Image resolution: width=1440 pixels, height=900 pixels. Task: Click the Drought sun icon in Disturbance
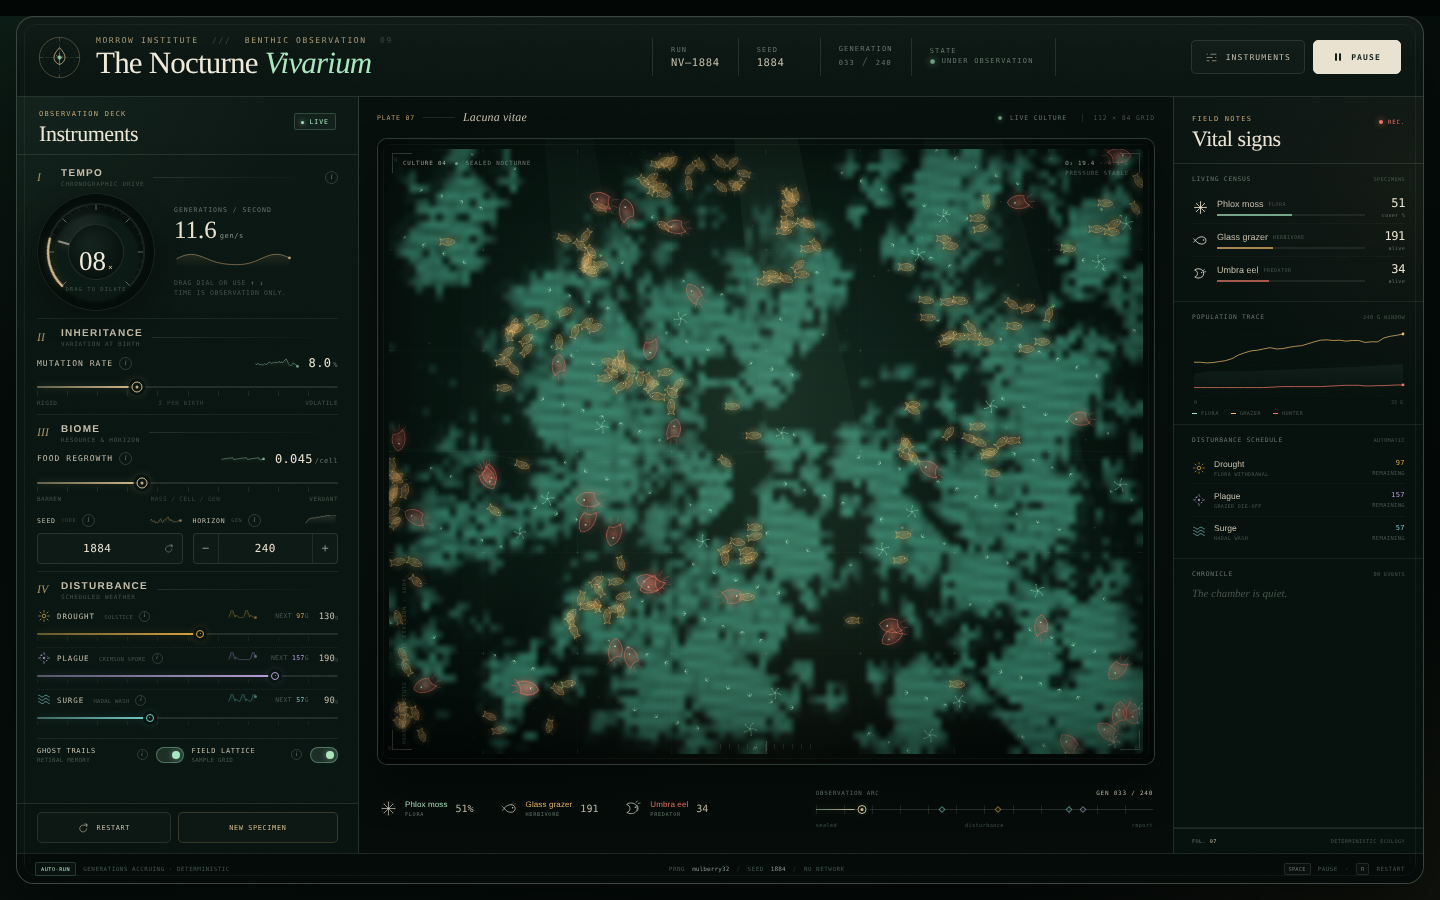(x=43, y=616)
